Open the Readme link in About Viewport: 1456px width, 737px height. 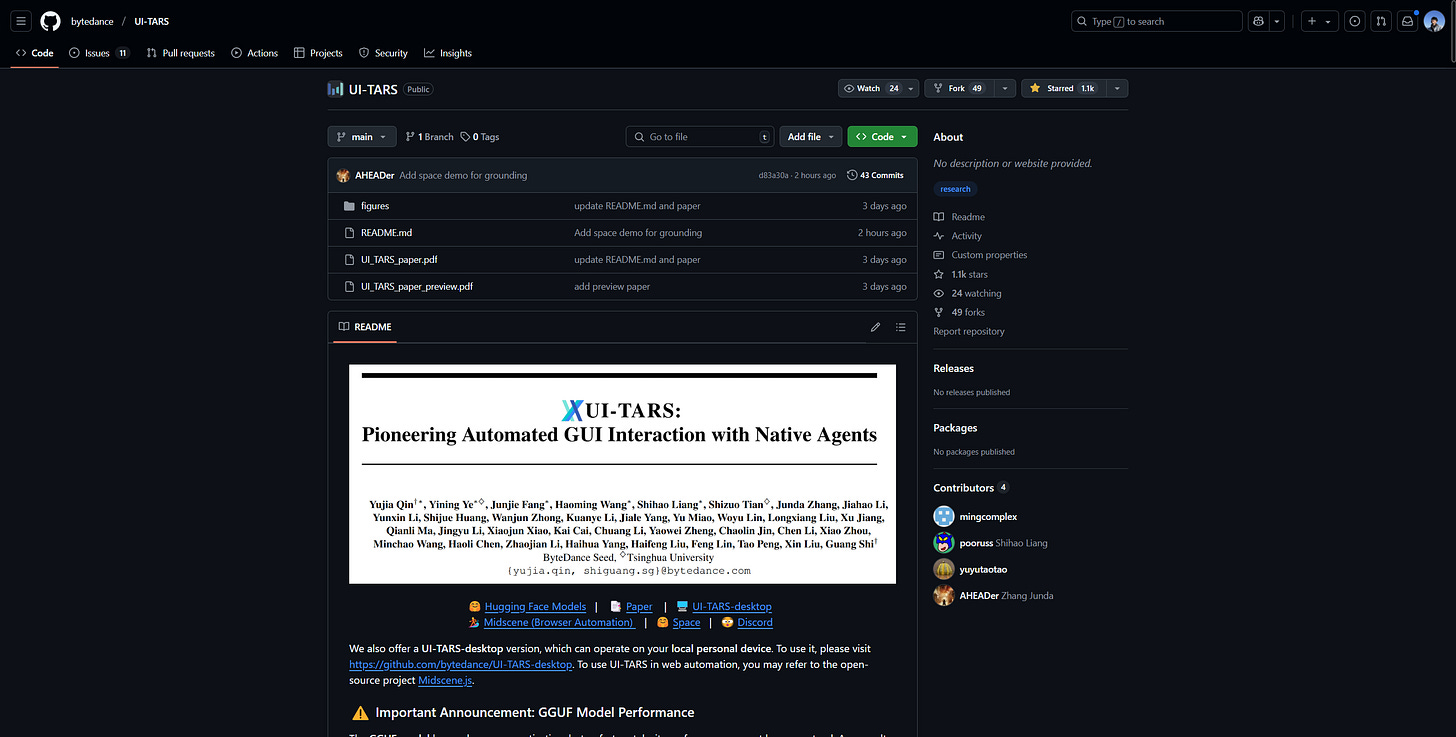point(960,217)
